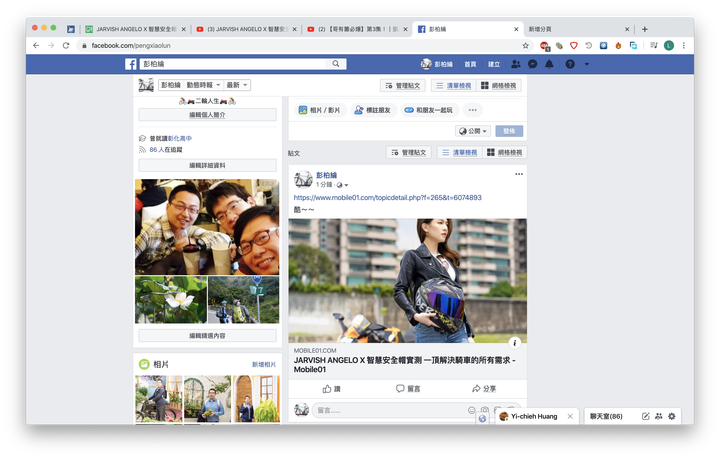Open the 最新 dropdown

(x=237, y=85)
